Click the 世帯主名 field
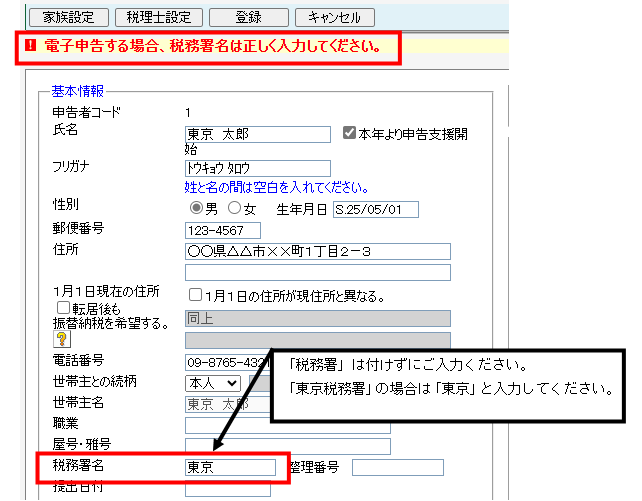The height and width of the screenshot is (501, 642). (x=228, y=404)
